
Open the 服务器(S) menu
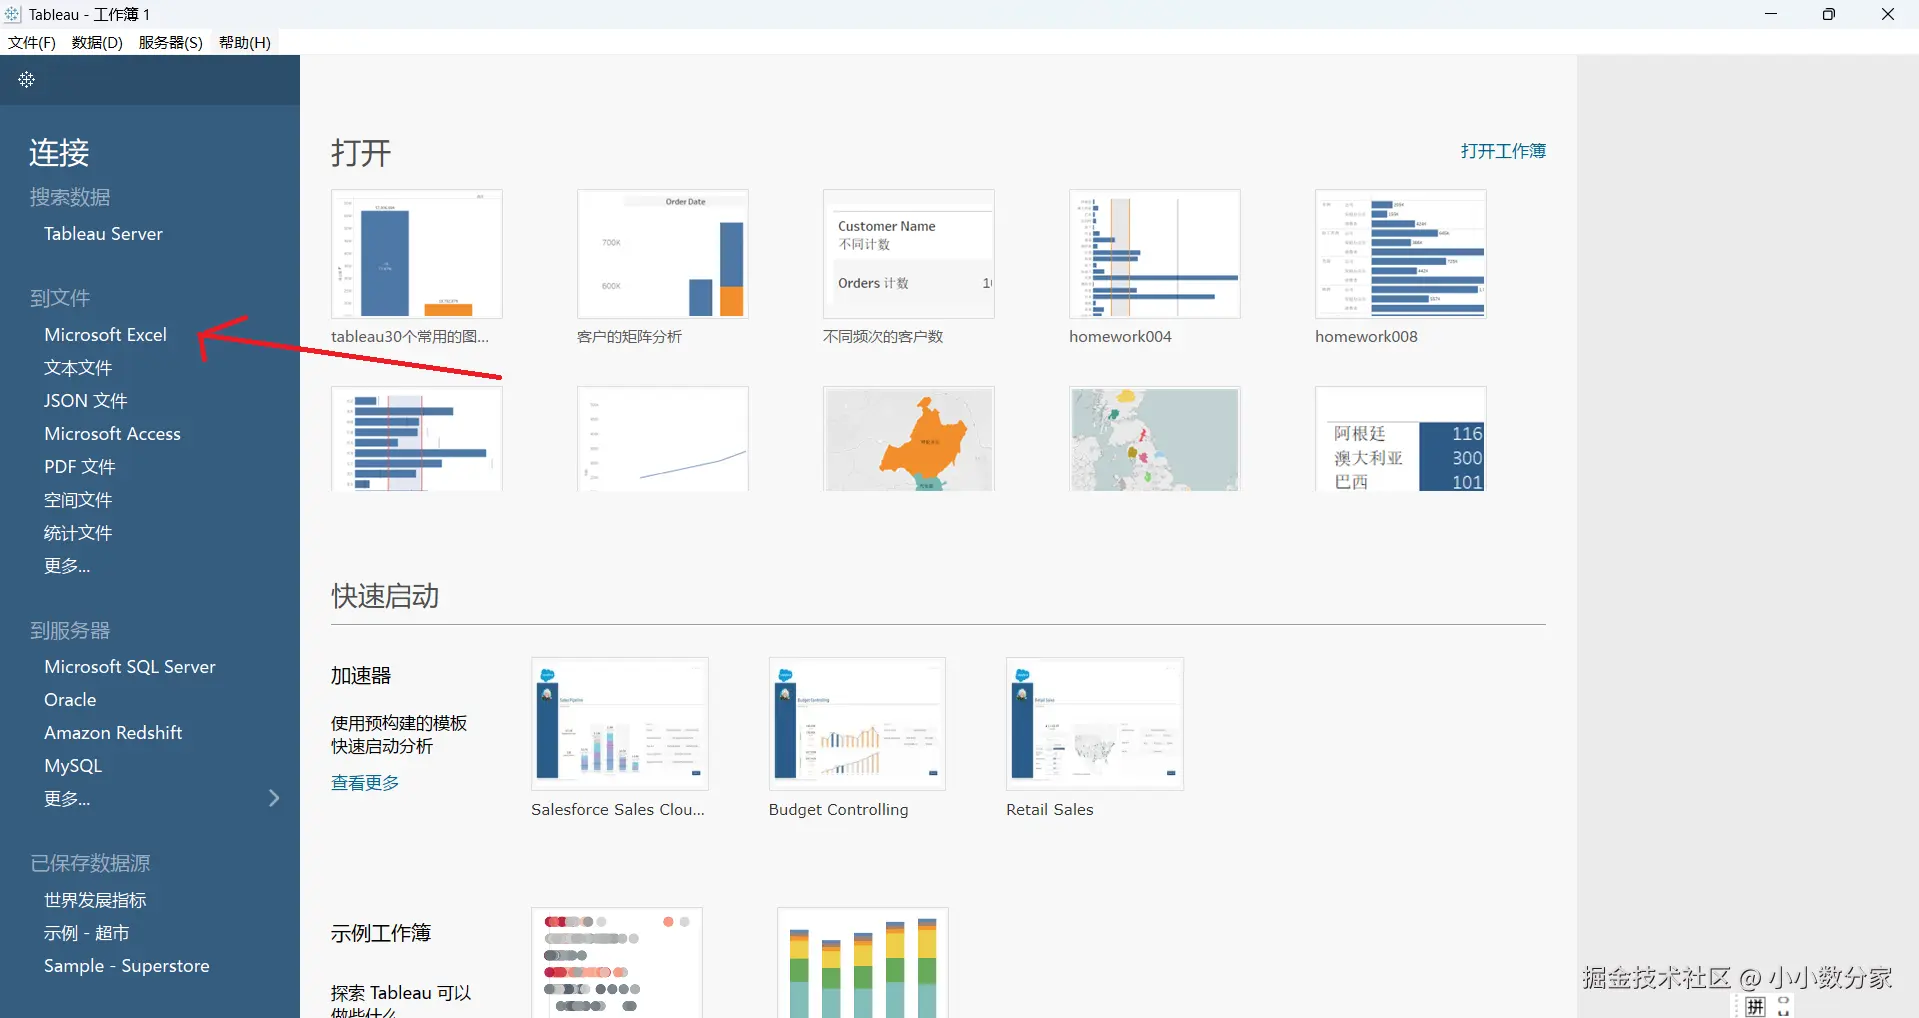[x=170, y=43]
